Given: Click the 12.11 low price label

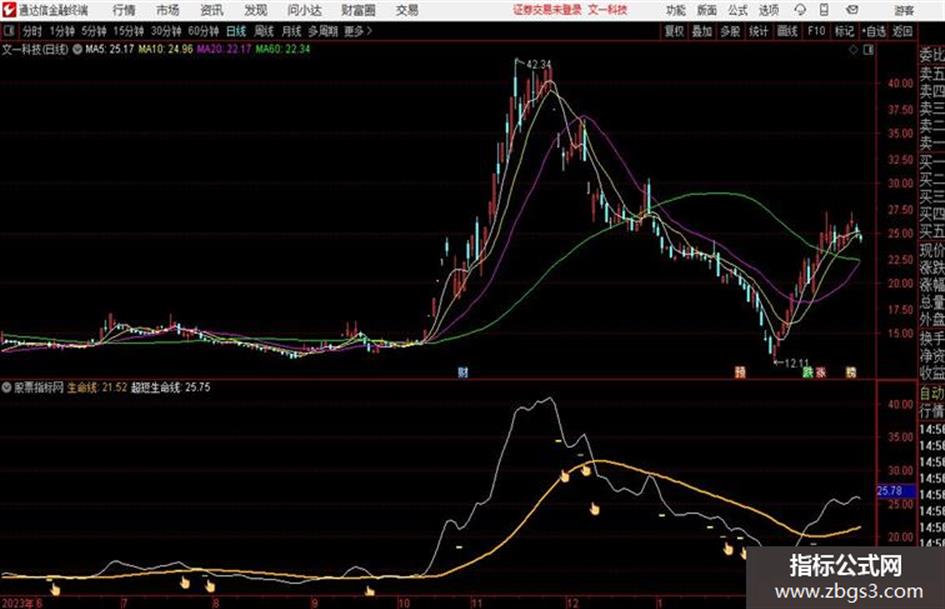Looking at the screenshot, I should tap(796, 363).
